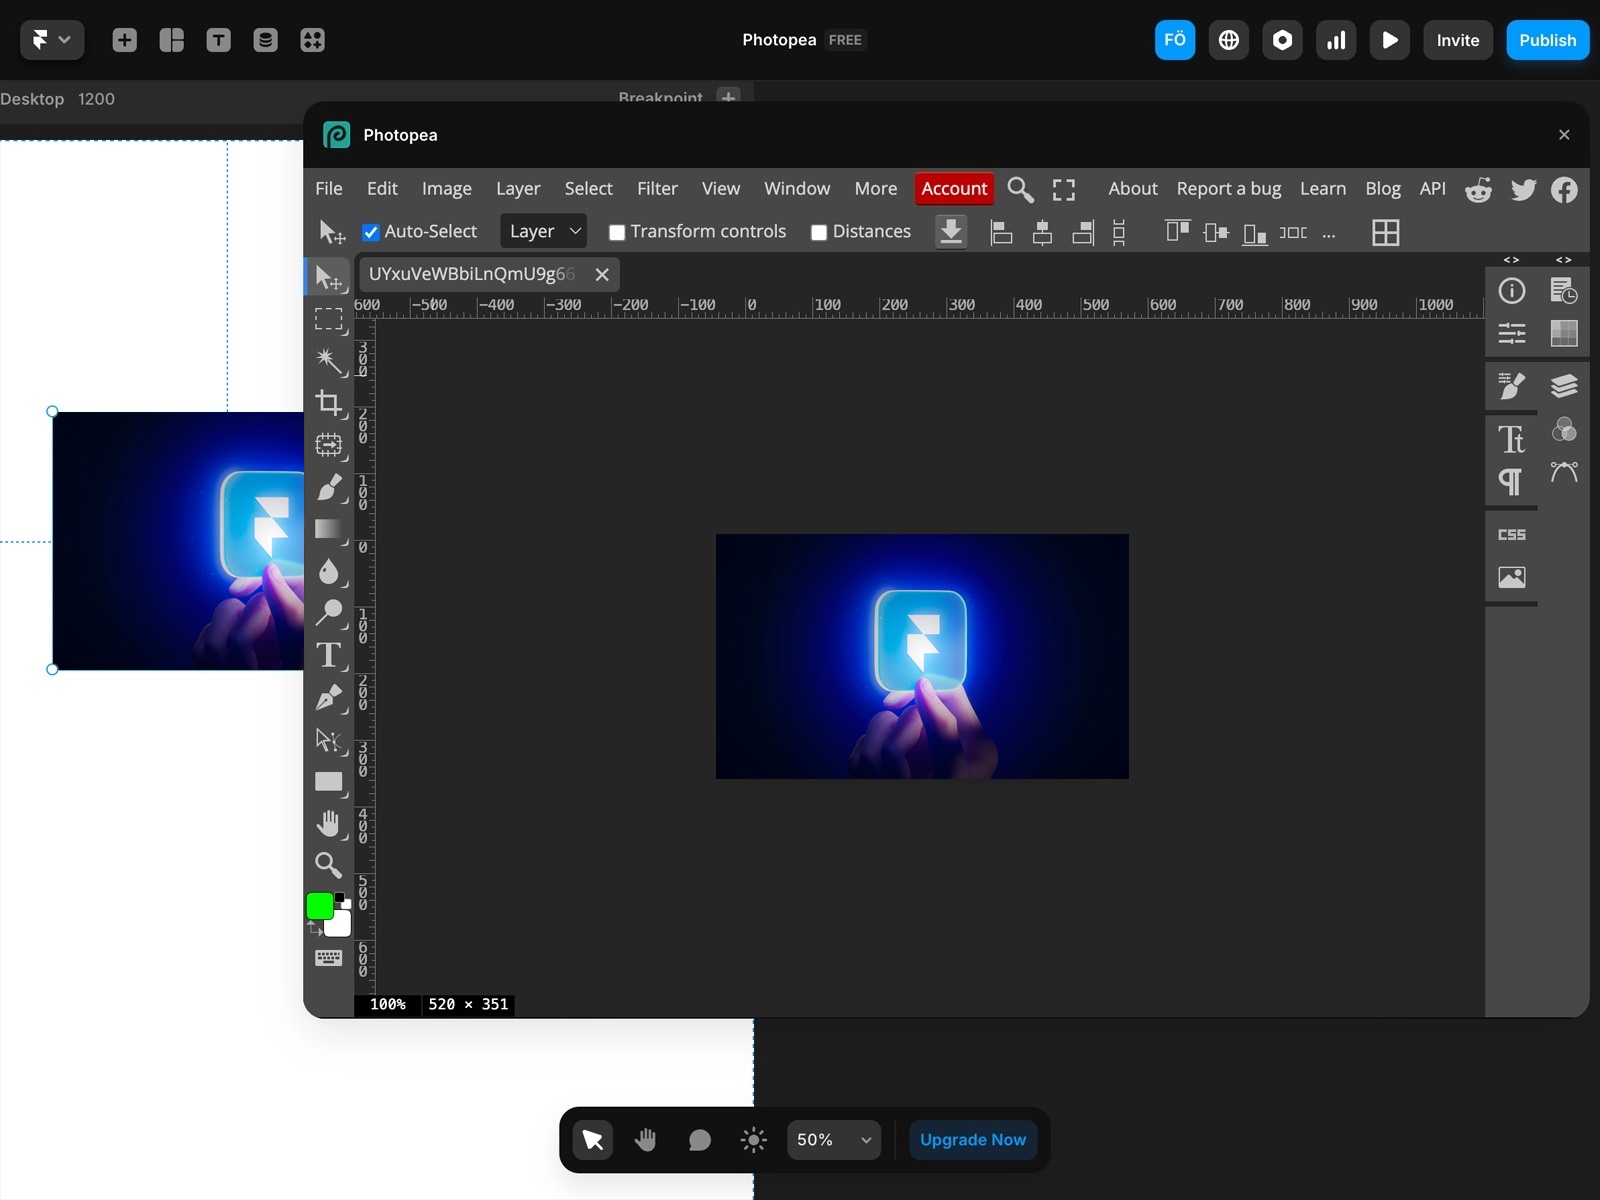Select the Pen tool
The image size is (1600, 1200).
pos(330,698)
